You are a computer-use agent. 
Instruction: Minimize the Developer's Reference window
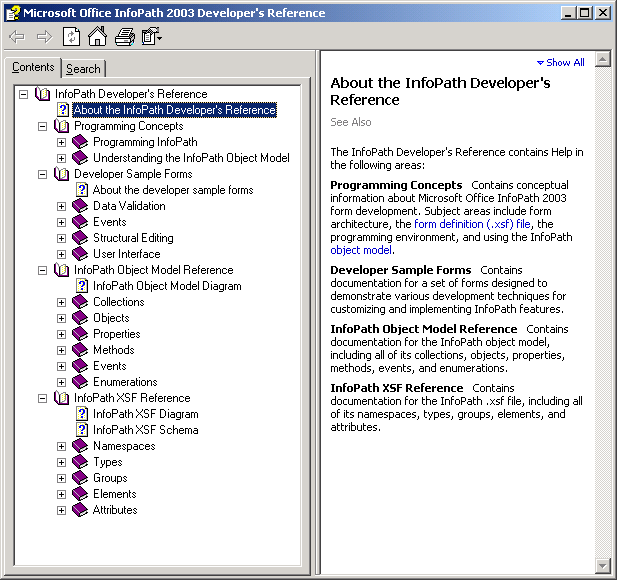(x=568, y=13)
